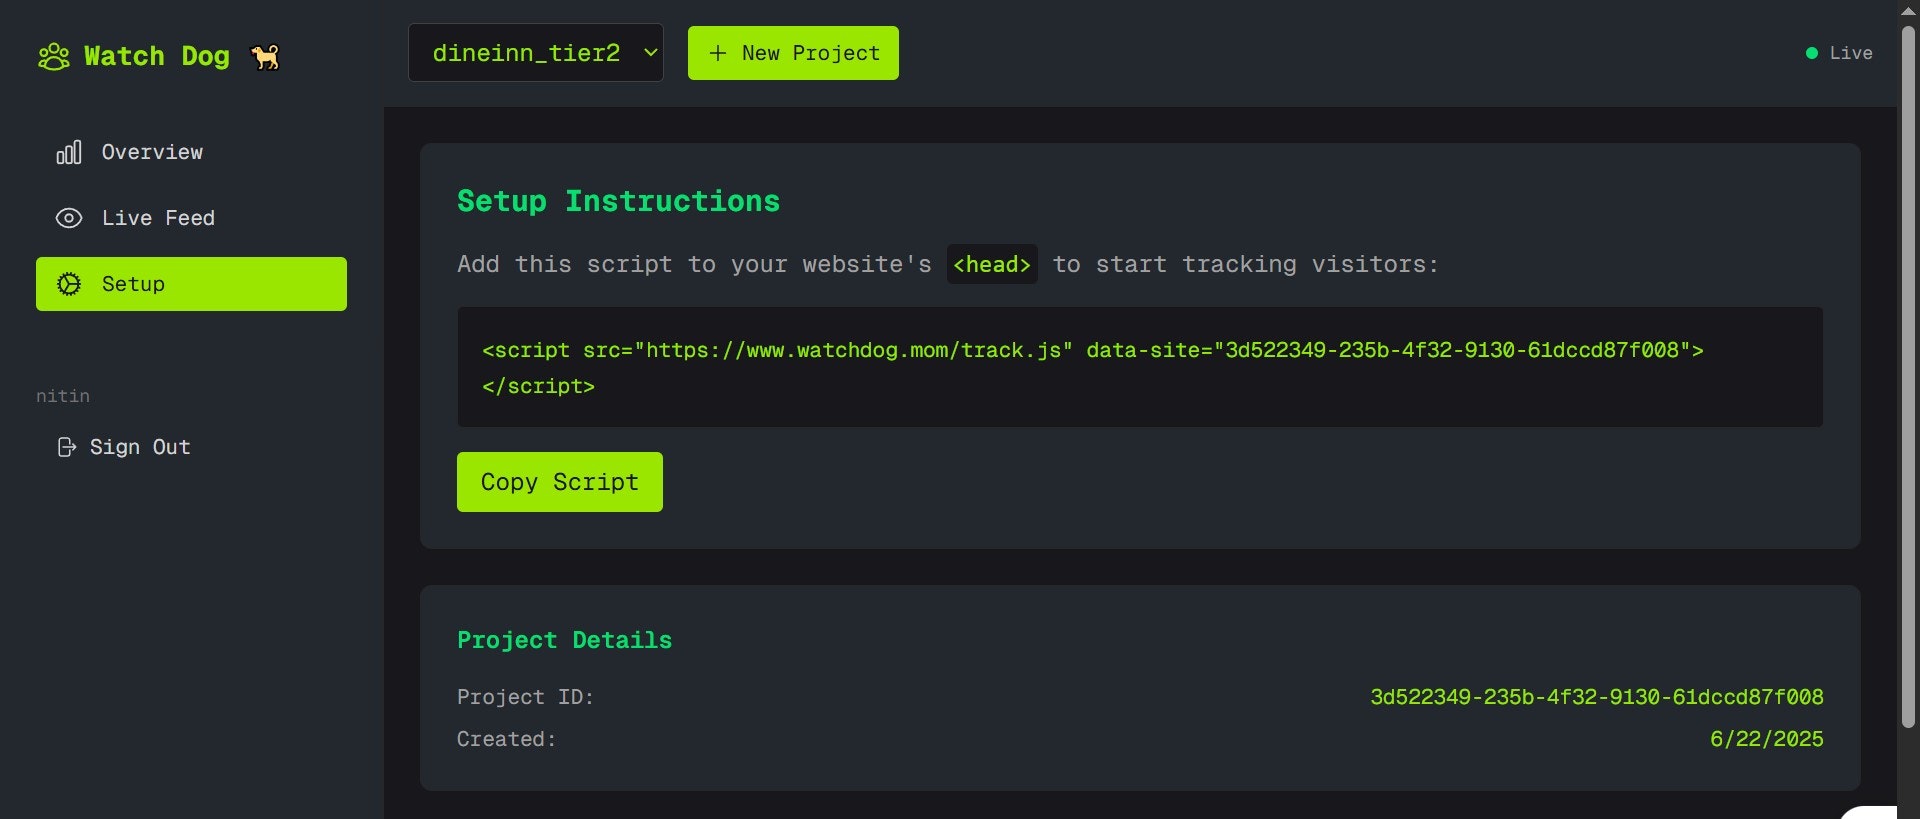1920x819 pixels.
Task: Click the dog emoji beside Watch Dog
Action: coord(265,57)
